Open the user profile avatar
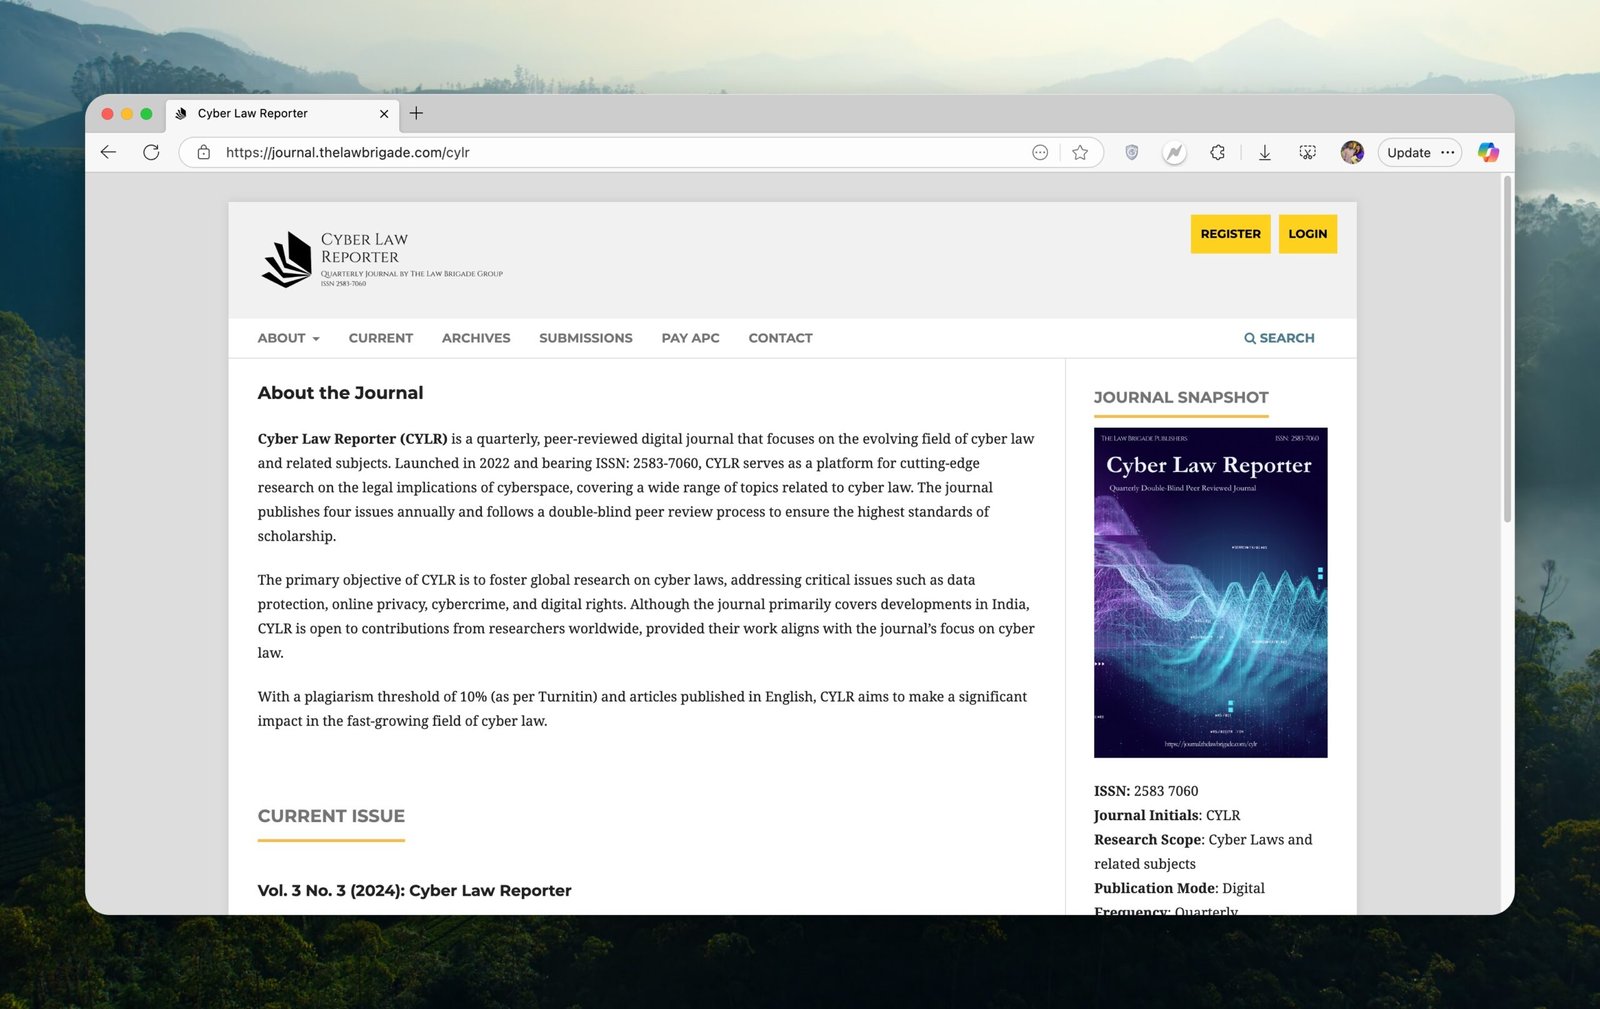The height and width of the screenshot is (1009, 1600). point(1352,152)
